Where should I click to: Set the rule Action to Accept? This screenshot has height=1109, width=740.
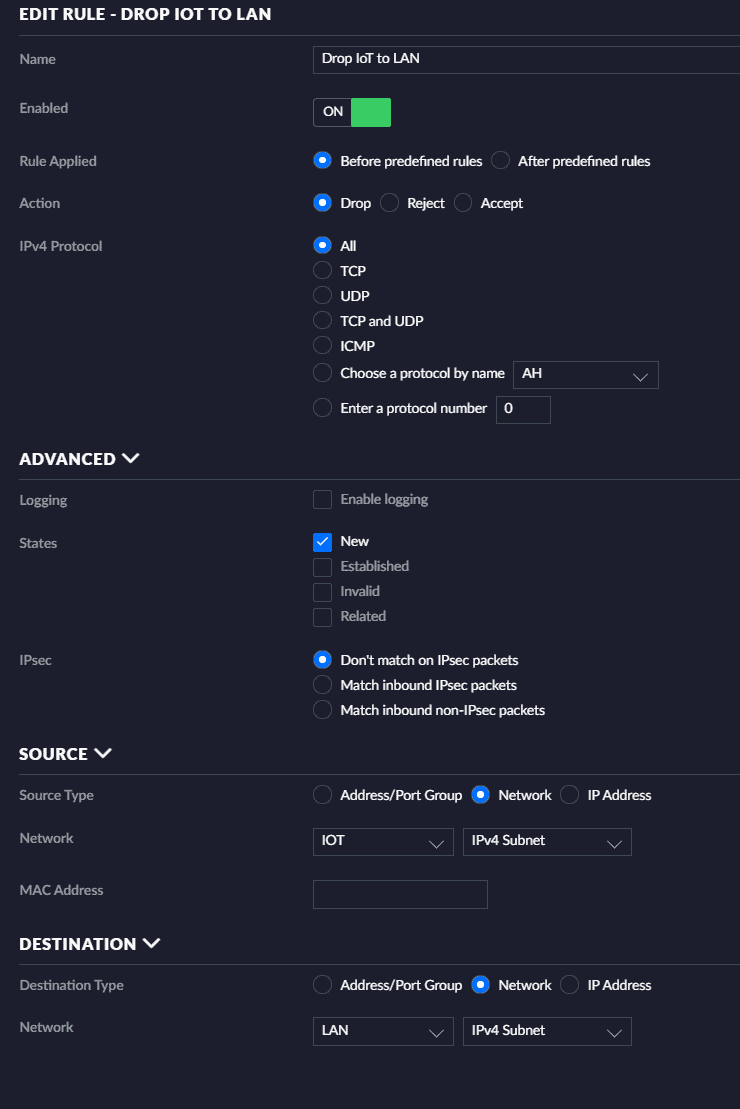(x=463, y=203)
